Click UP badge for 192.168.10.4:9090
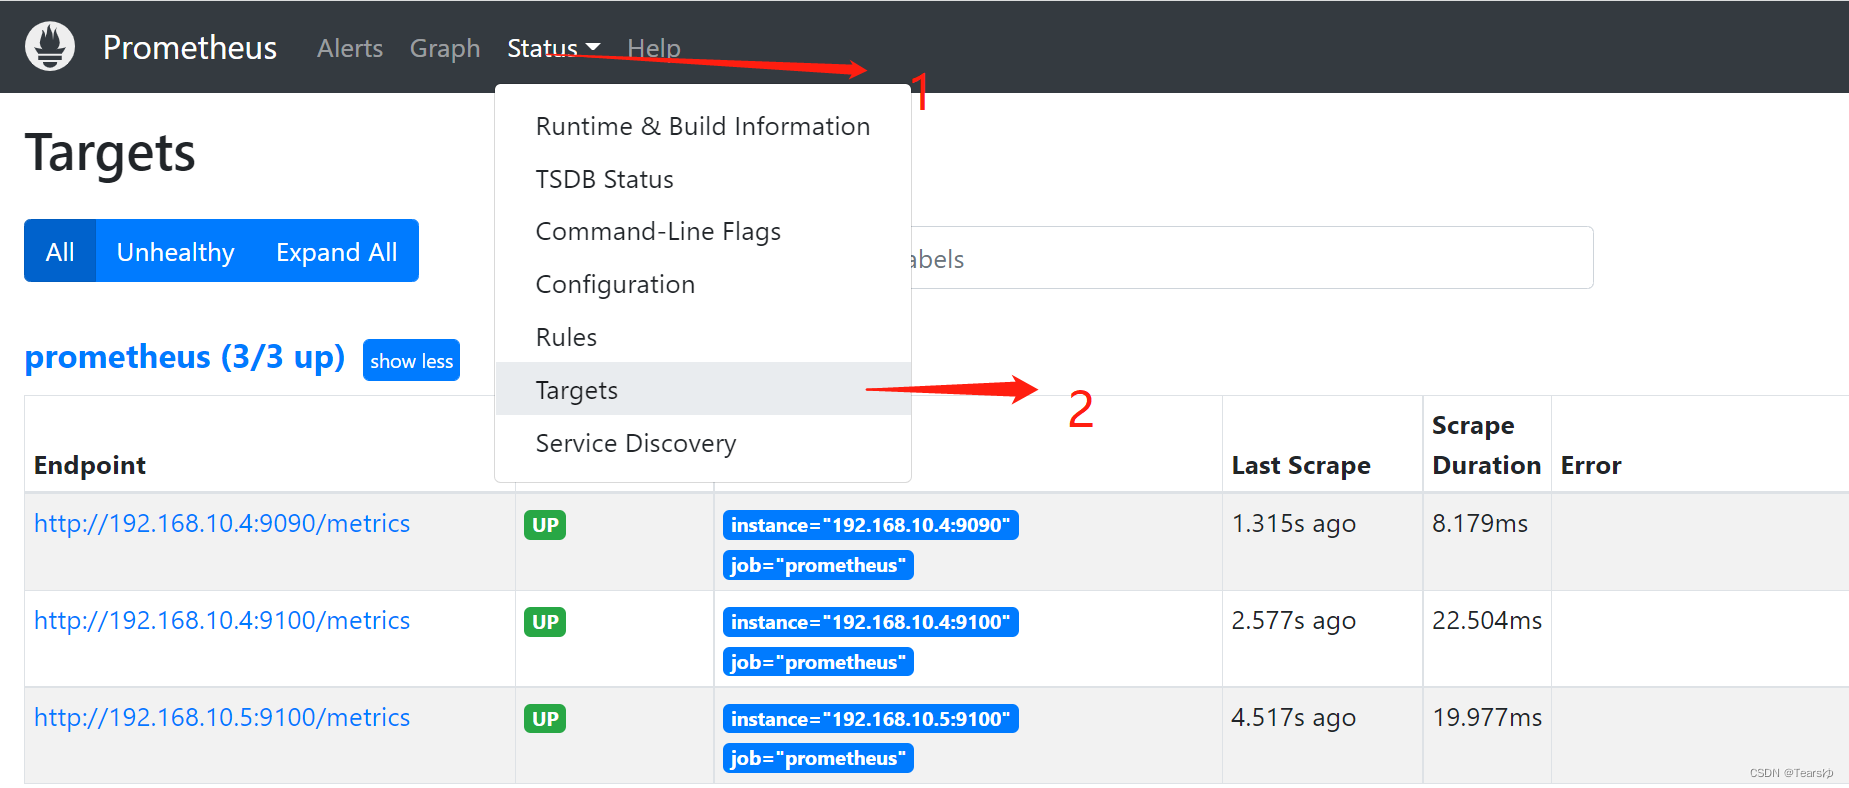The image size is (1849, 788). [545, 525]
